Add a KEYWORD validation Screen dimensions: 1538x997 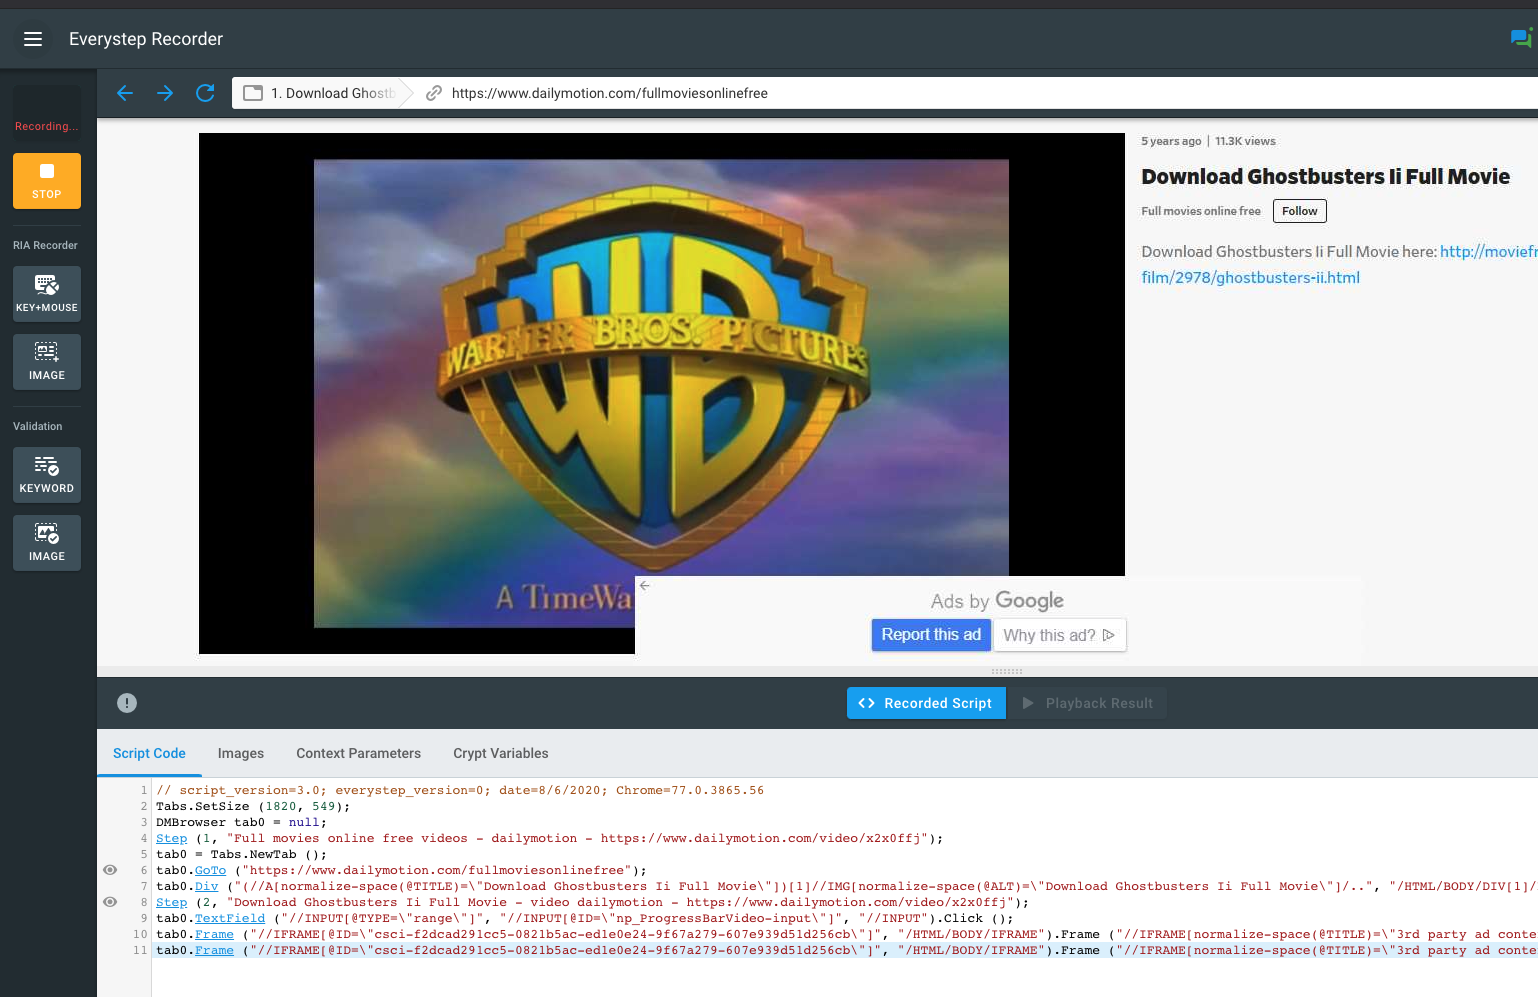[47, 474]
